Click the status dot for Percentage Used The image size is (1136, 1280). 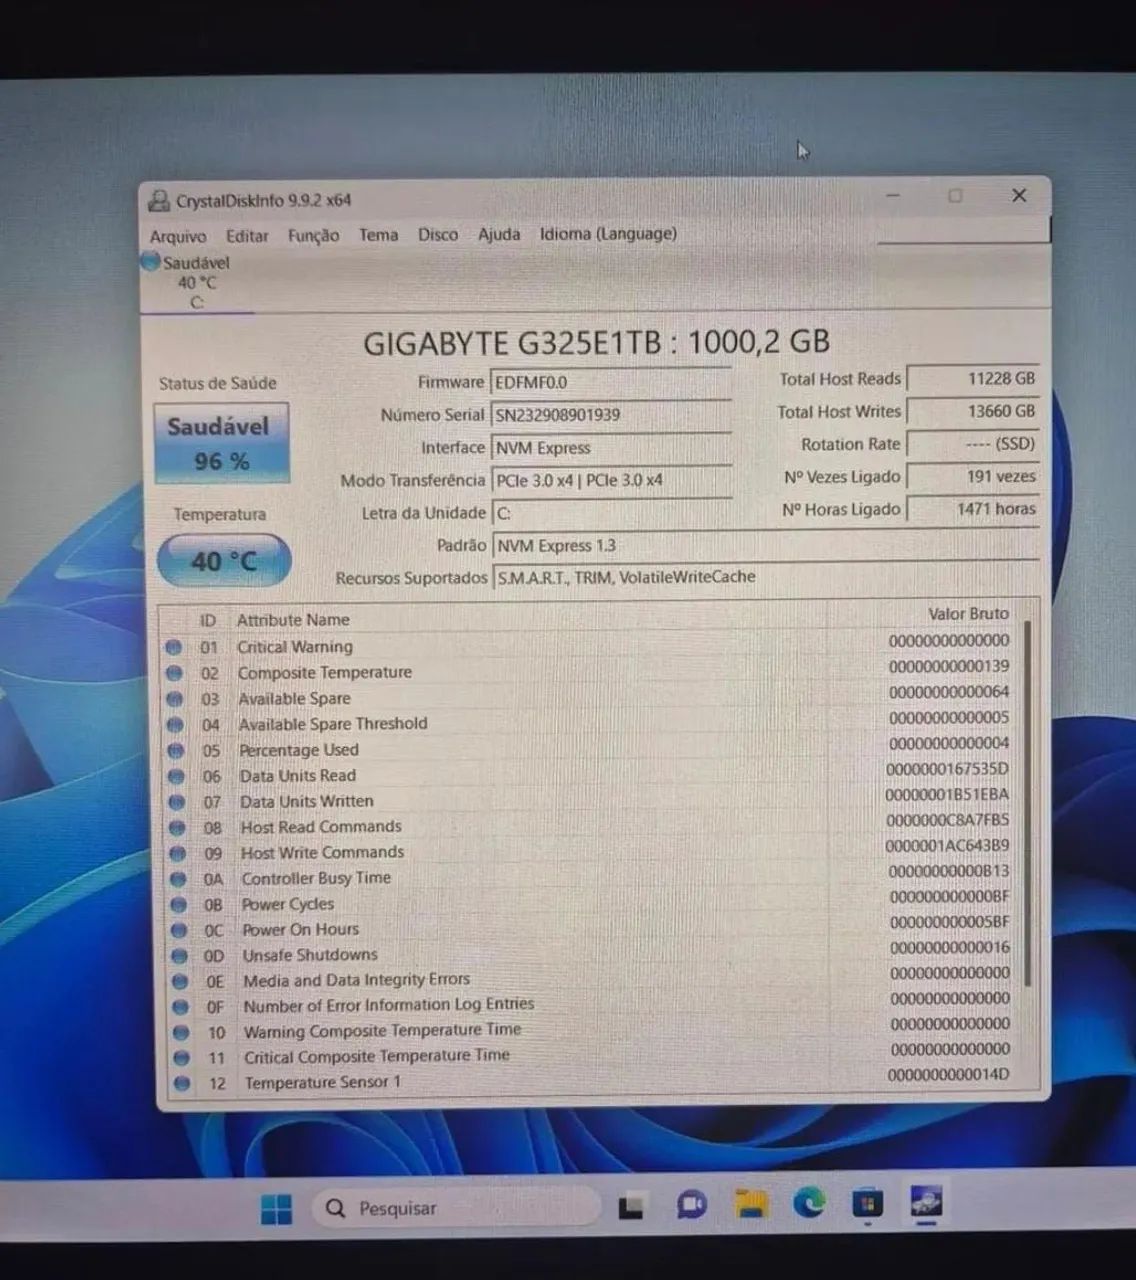(176, 750)
